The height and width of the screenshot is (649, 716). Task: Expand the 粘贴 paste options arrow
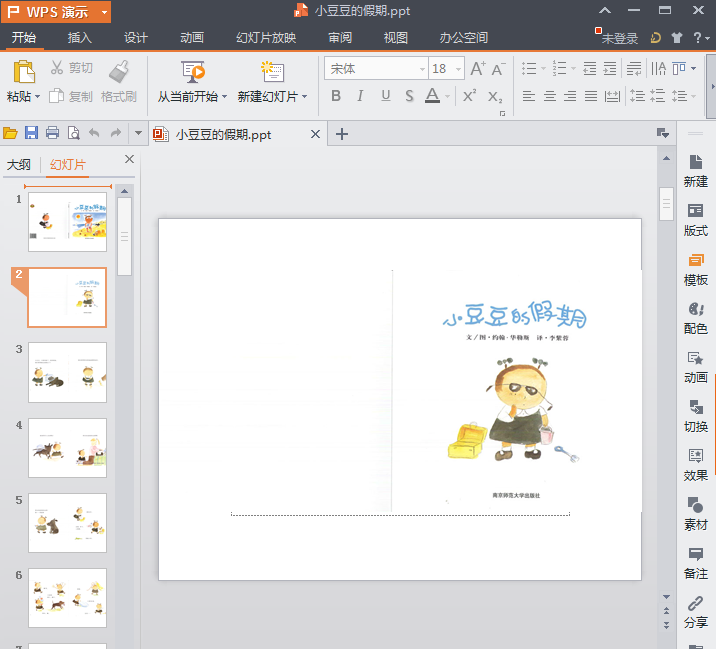pos(37,97)
